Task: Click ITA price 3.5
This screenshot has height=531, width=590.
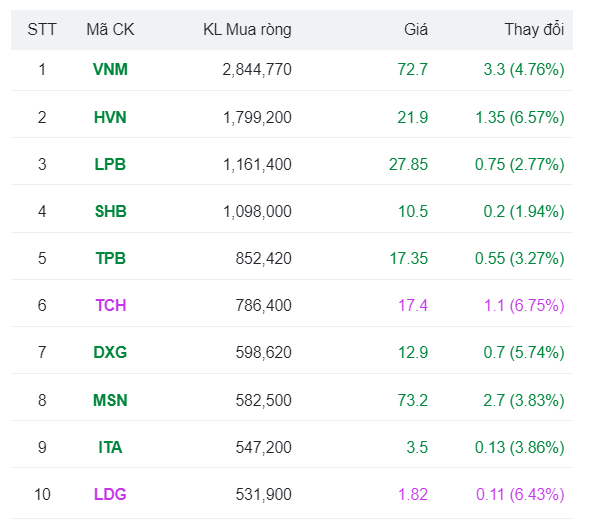Action: (x=417, y=447)
